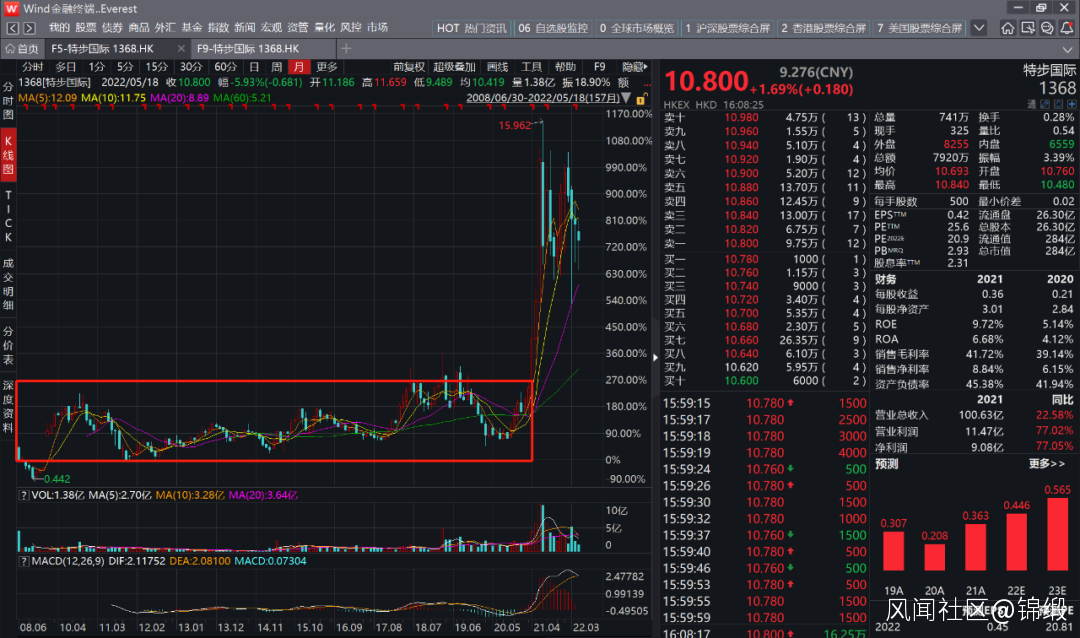Click the 通 badge under stock code
This screenshot has width=1080, height=638.
coord(1032,104)
